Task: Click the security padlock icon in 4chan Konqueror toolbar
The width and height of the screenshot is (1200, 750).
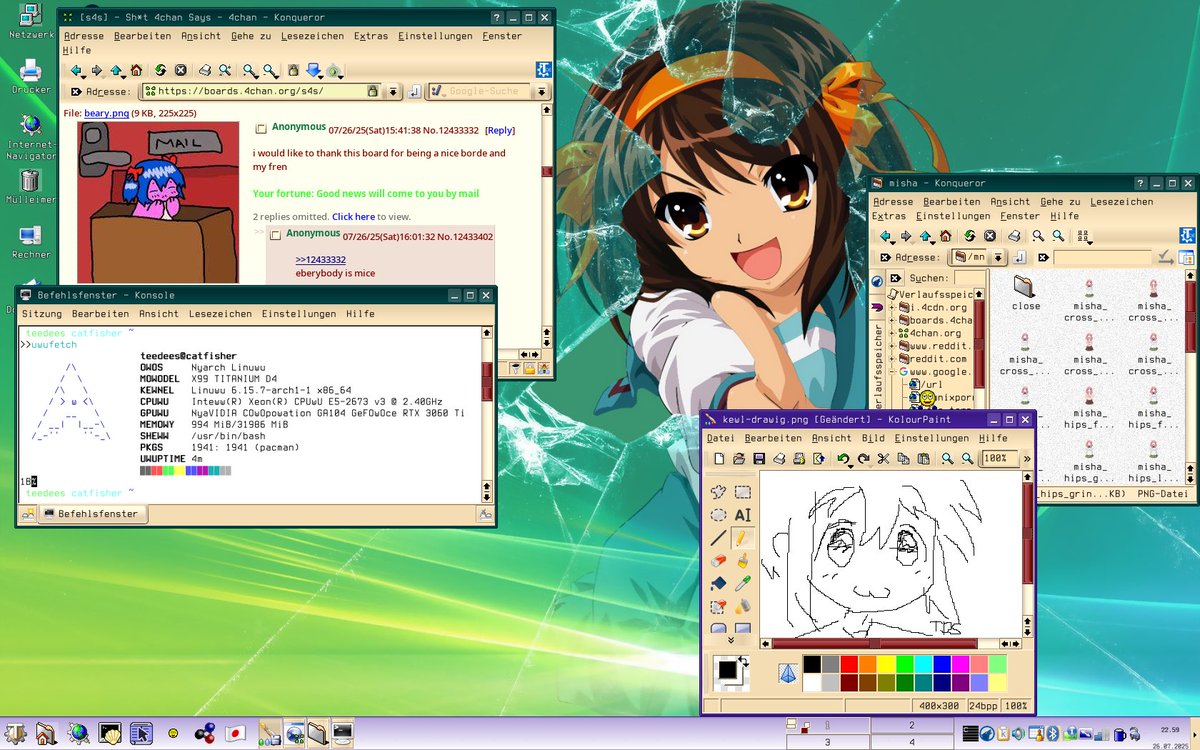Action: [293, 70]
